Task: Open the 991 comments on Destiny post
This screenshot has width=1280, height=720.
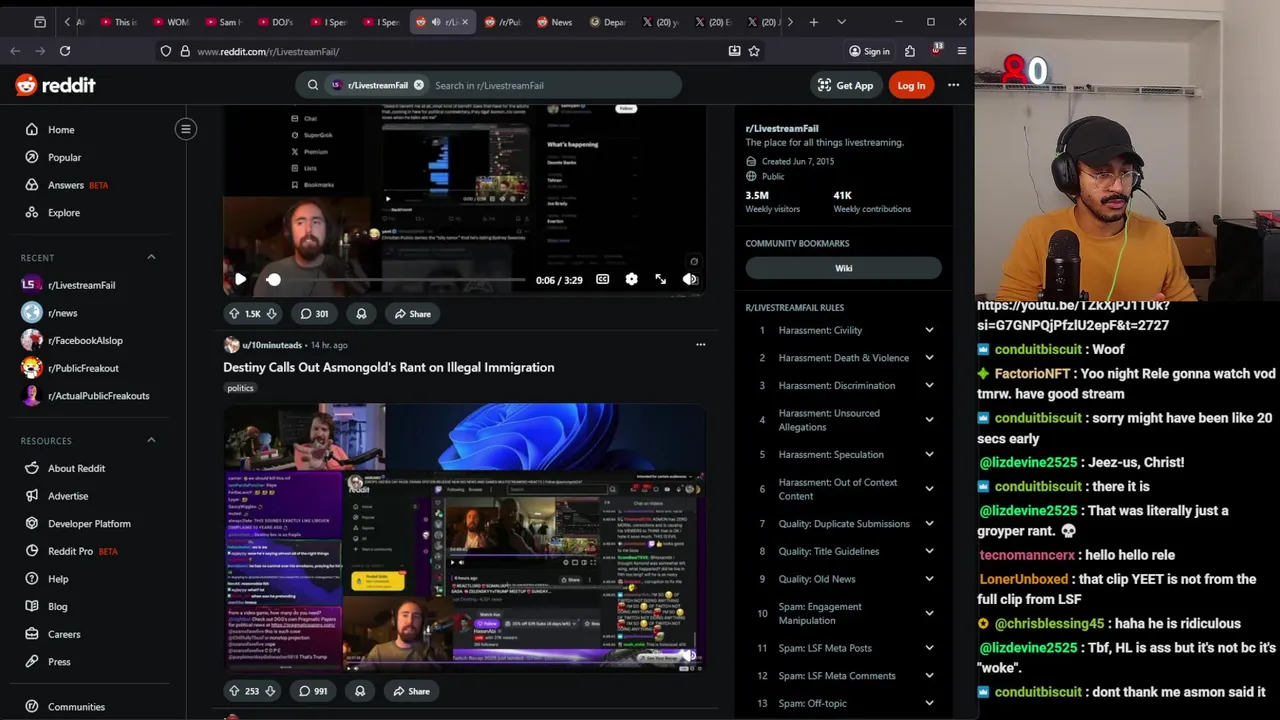Action: coord(313,691)
